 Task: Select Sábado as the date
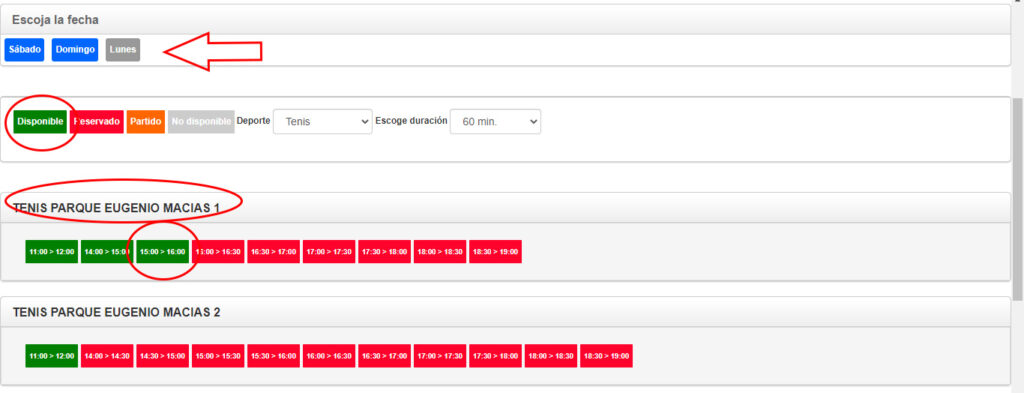24,50
